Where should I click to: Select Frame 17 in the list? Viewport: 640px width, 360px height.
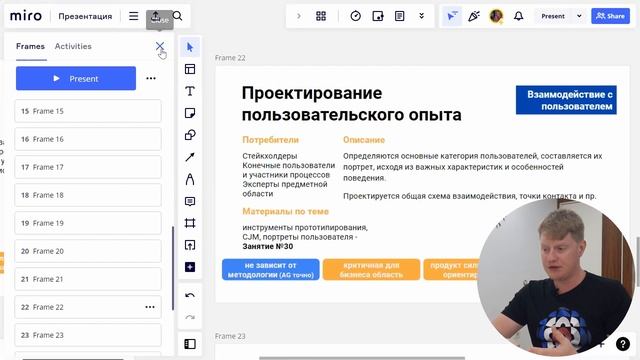coord(88,167)
